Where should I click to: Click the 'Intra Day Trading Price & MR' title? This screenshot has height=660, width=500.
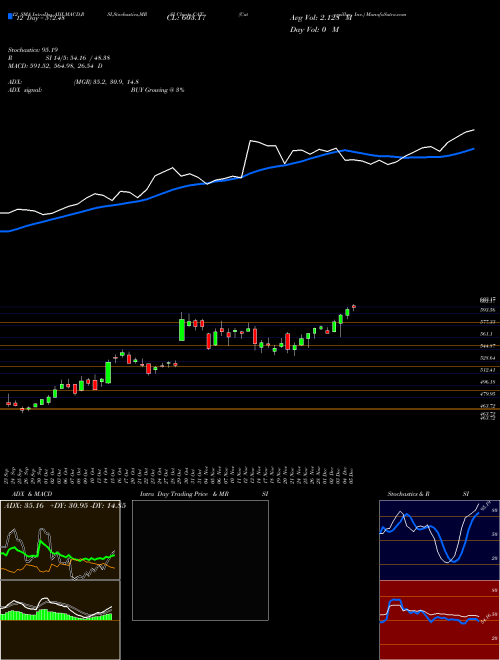pyautogui.click(x=185, y=494)
